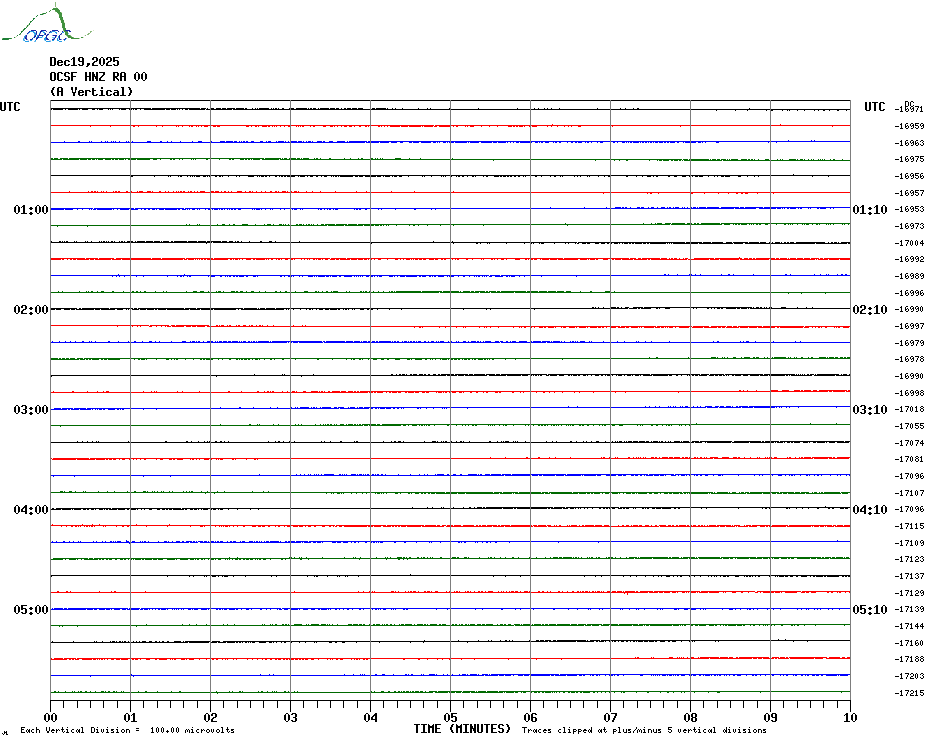The width and height of the screenshot is (930, 744).
Task: Click the DC offset value -16956
Action: pos(909,176)
